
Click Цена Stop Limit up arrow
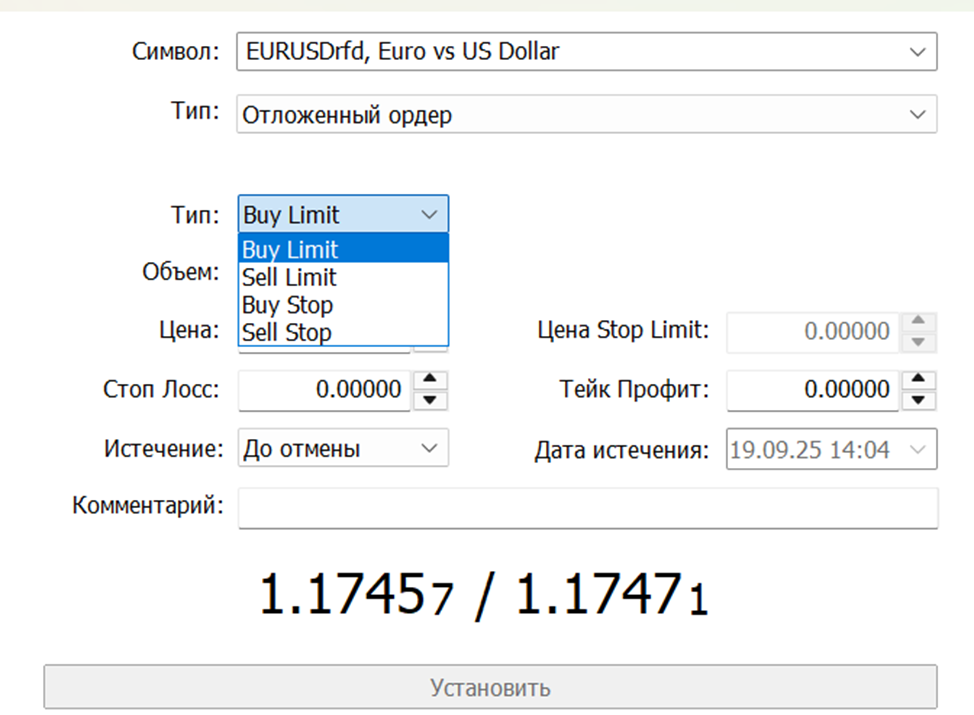pos(919,322)
